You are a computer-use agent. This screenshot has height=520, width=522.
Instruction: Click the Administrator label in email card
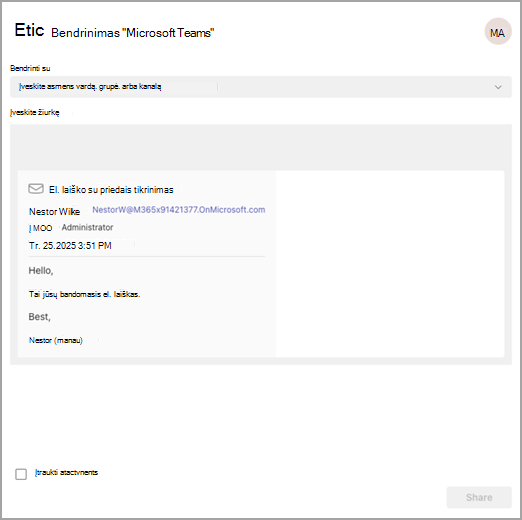[87, 227]
